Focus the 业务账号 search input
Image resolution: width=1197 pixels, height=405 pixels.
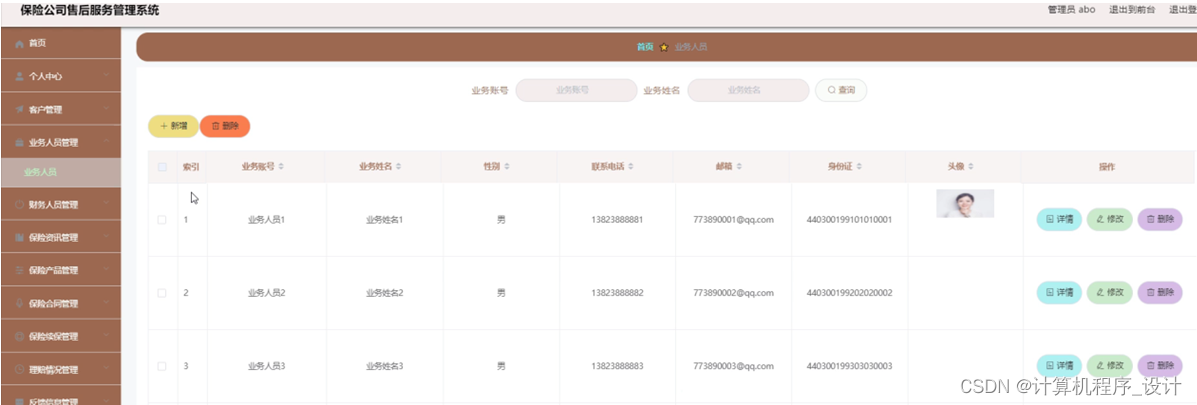[x=576, y=90]
